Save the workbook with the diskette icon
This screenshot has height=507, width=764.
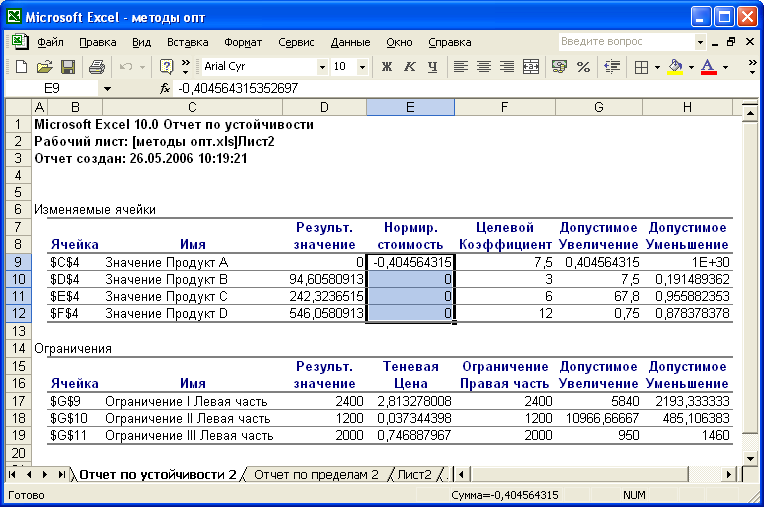coord(68,67)
